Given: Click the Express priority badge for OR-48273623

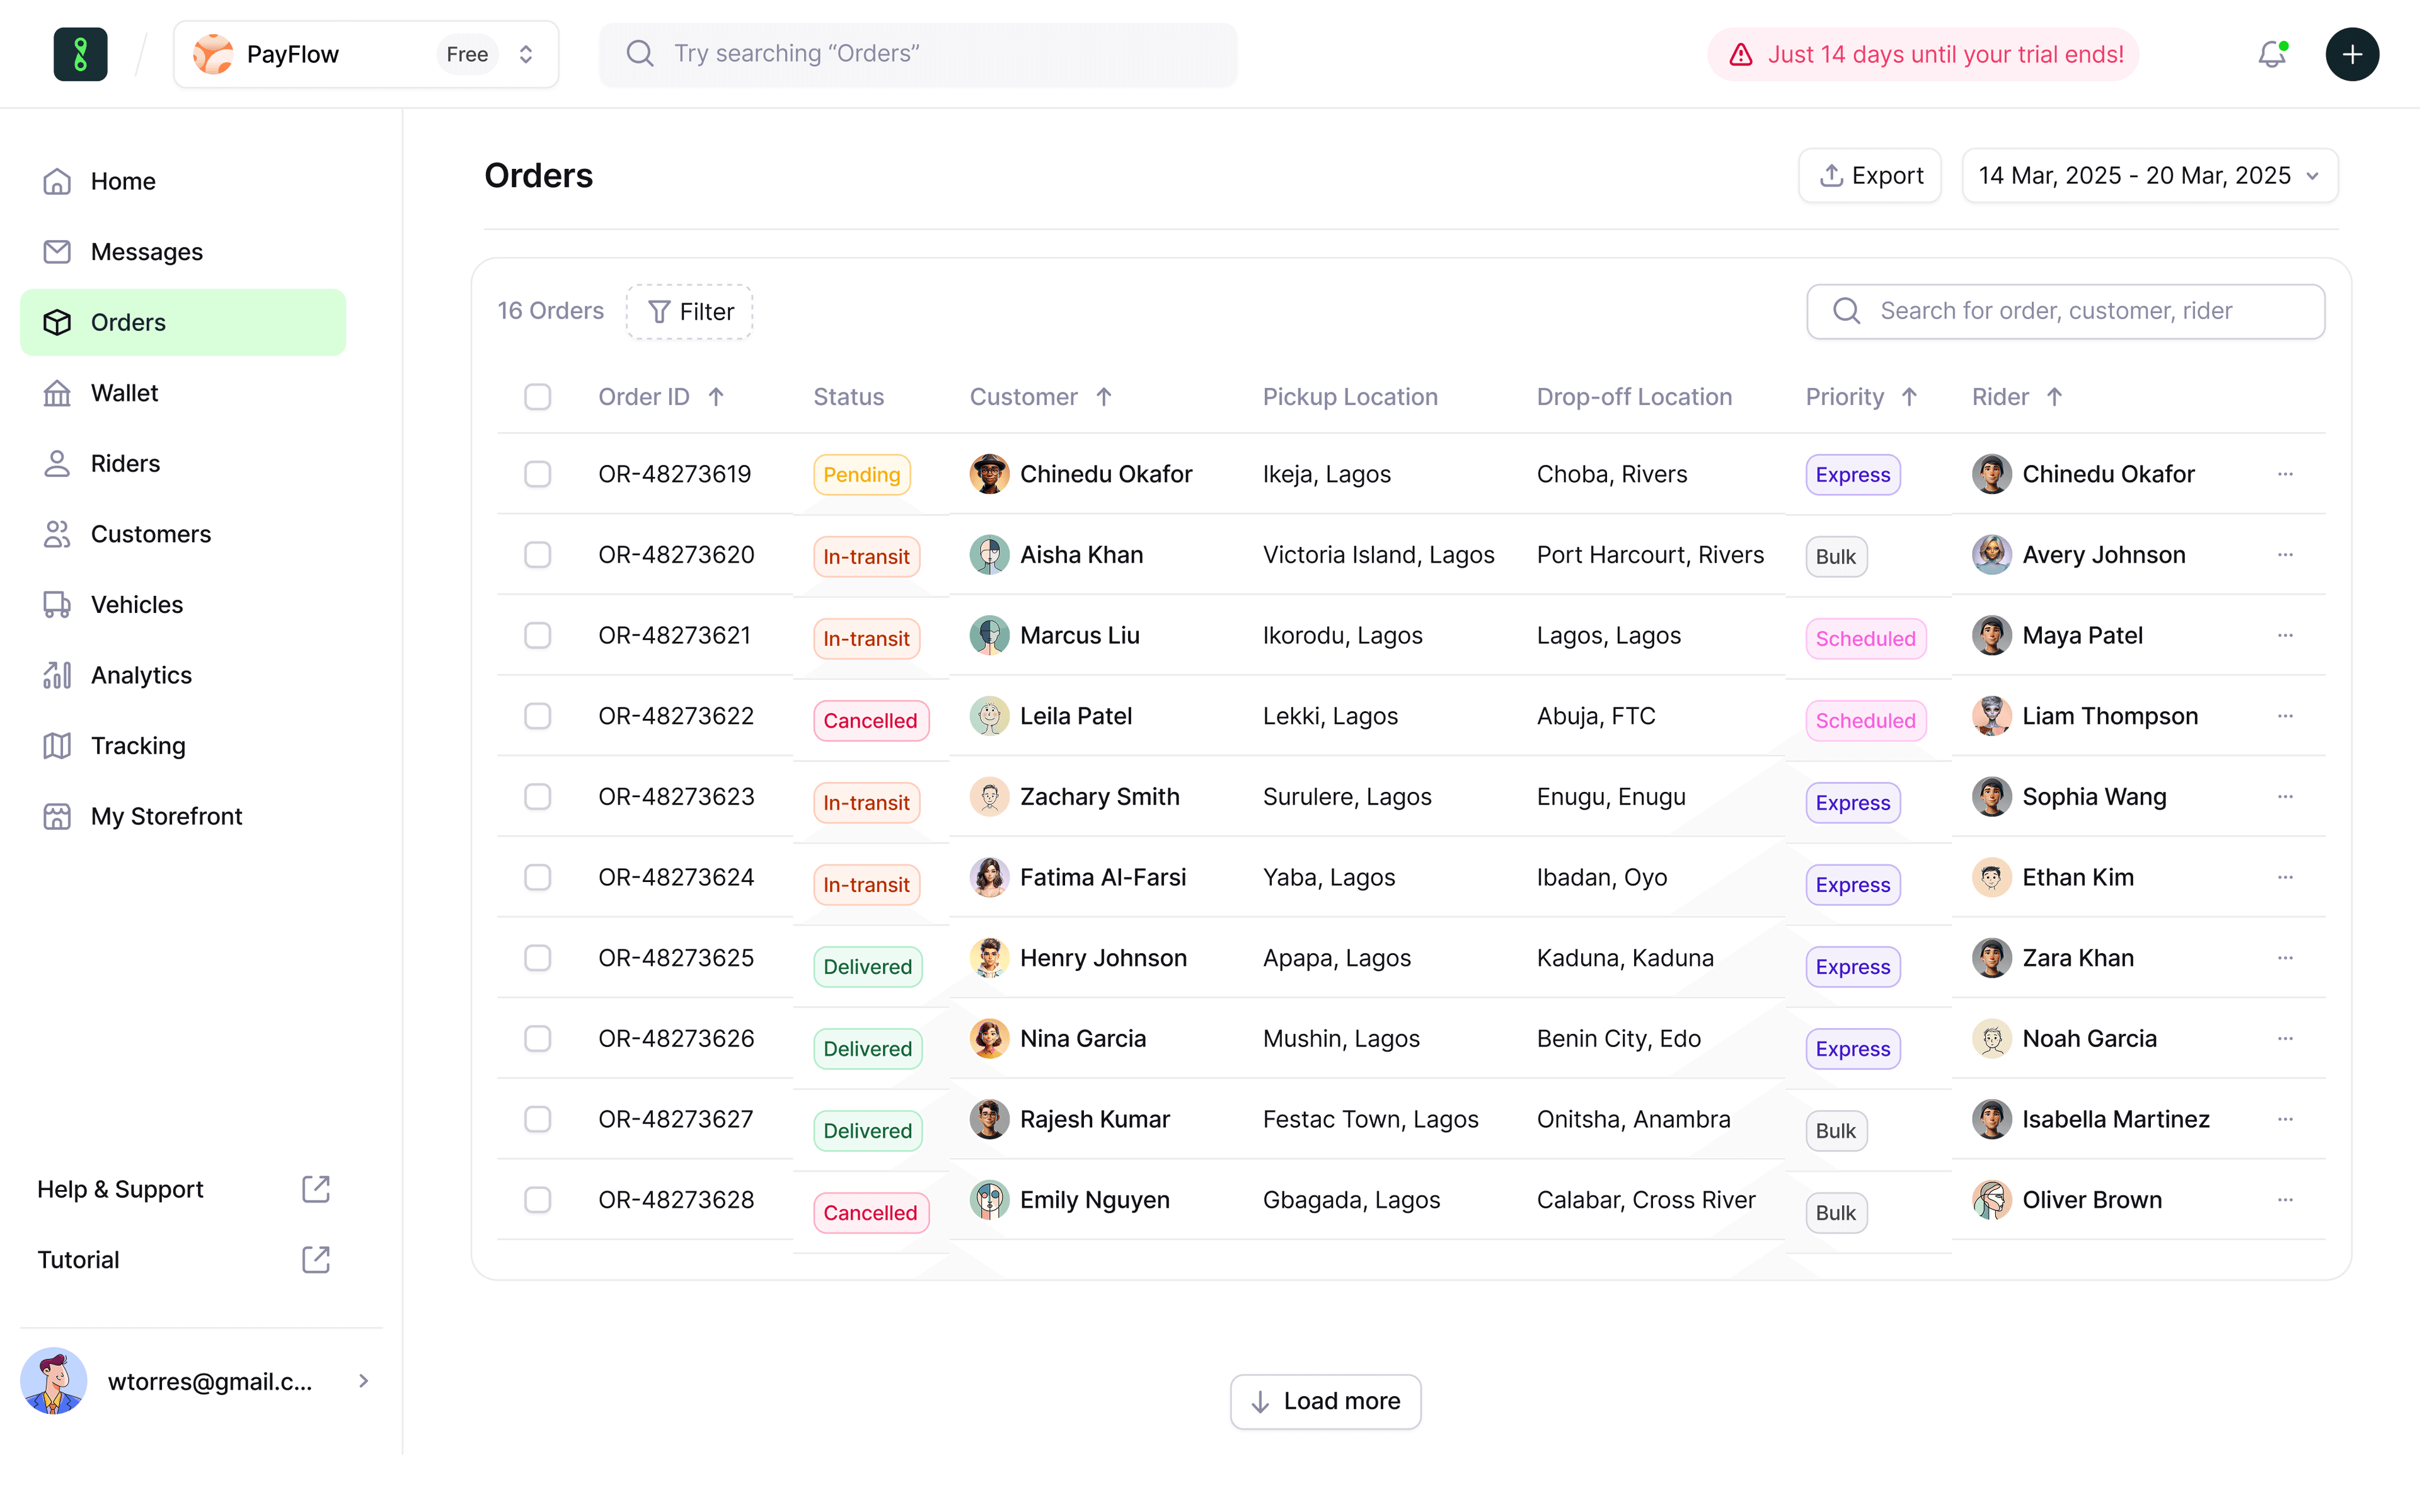Looking at the screenshot, I should point(1852,803).
